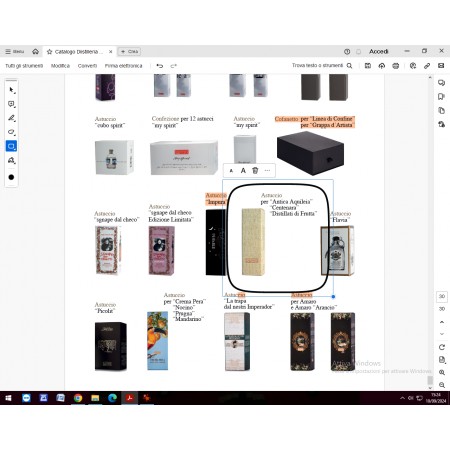Select the add comment tool

12,104
